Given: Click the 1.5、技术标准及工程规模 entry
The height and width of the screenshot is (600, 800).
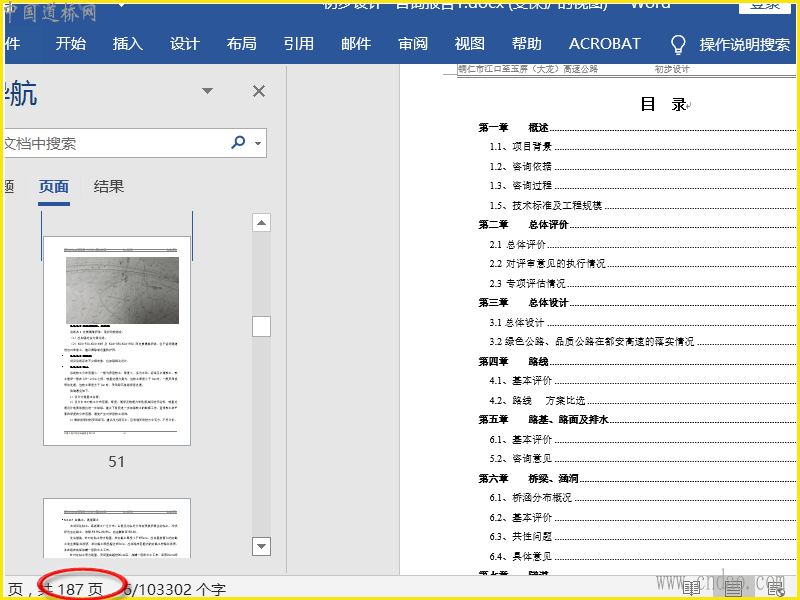Looking at the screenshot, I should (x=642, y=206).
